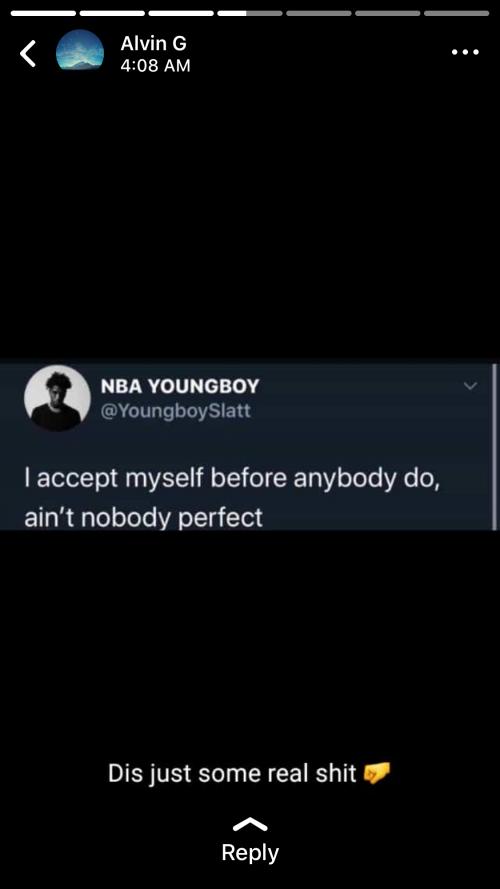Tap the upward chevron above Reply
This screenshot has width=500, height=889.
click(x=250, y=825)
